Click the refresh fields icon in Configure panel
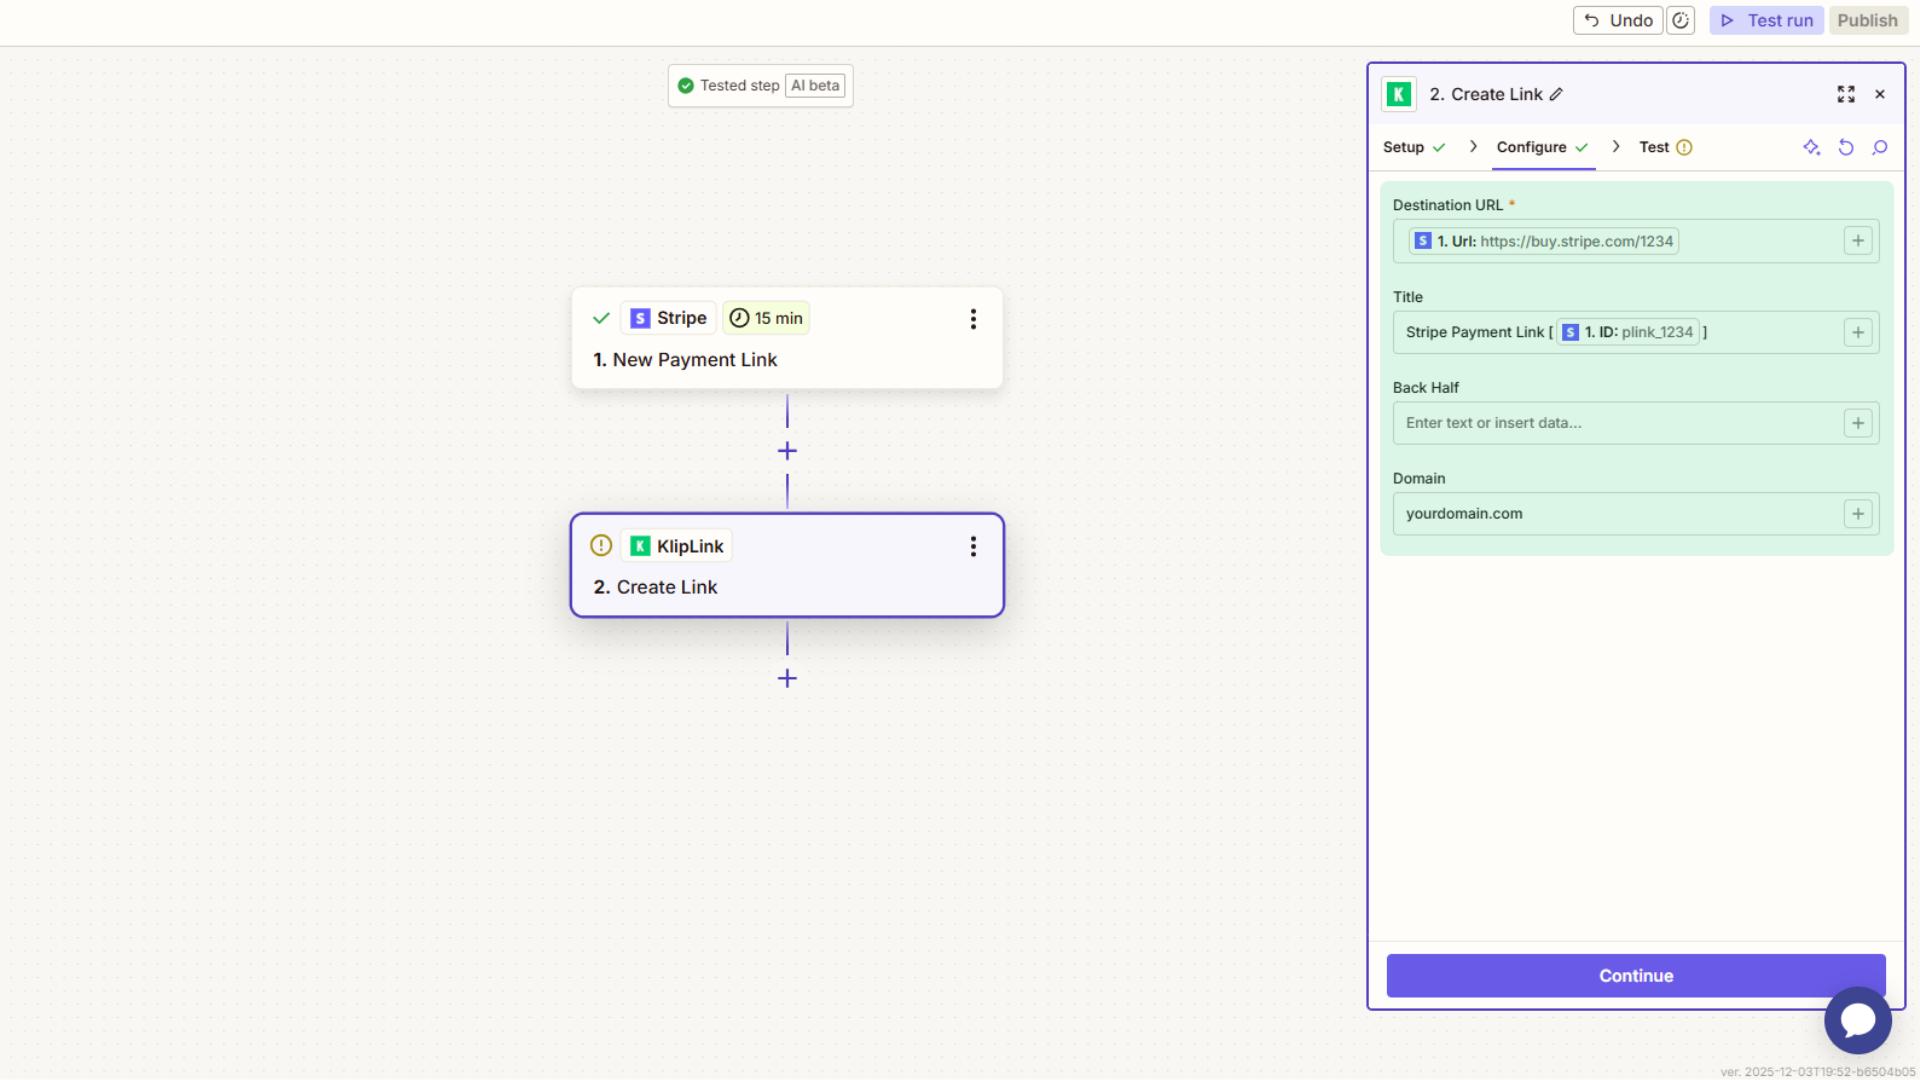The width and height of the screenshot is (1920, 1080). (1846, 147)
